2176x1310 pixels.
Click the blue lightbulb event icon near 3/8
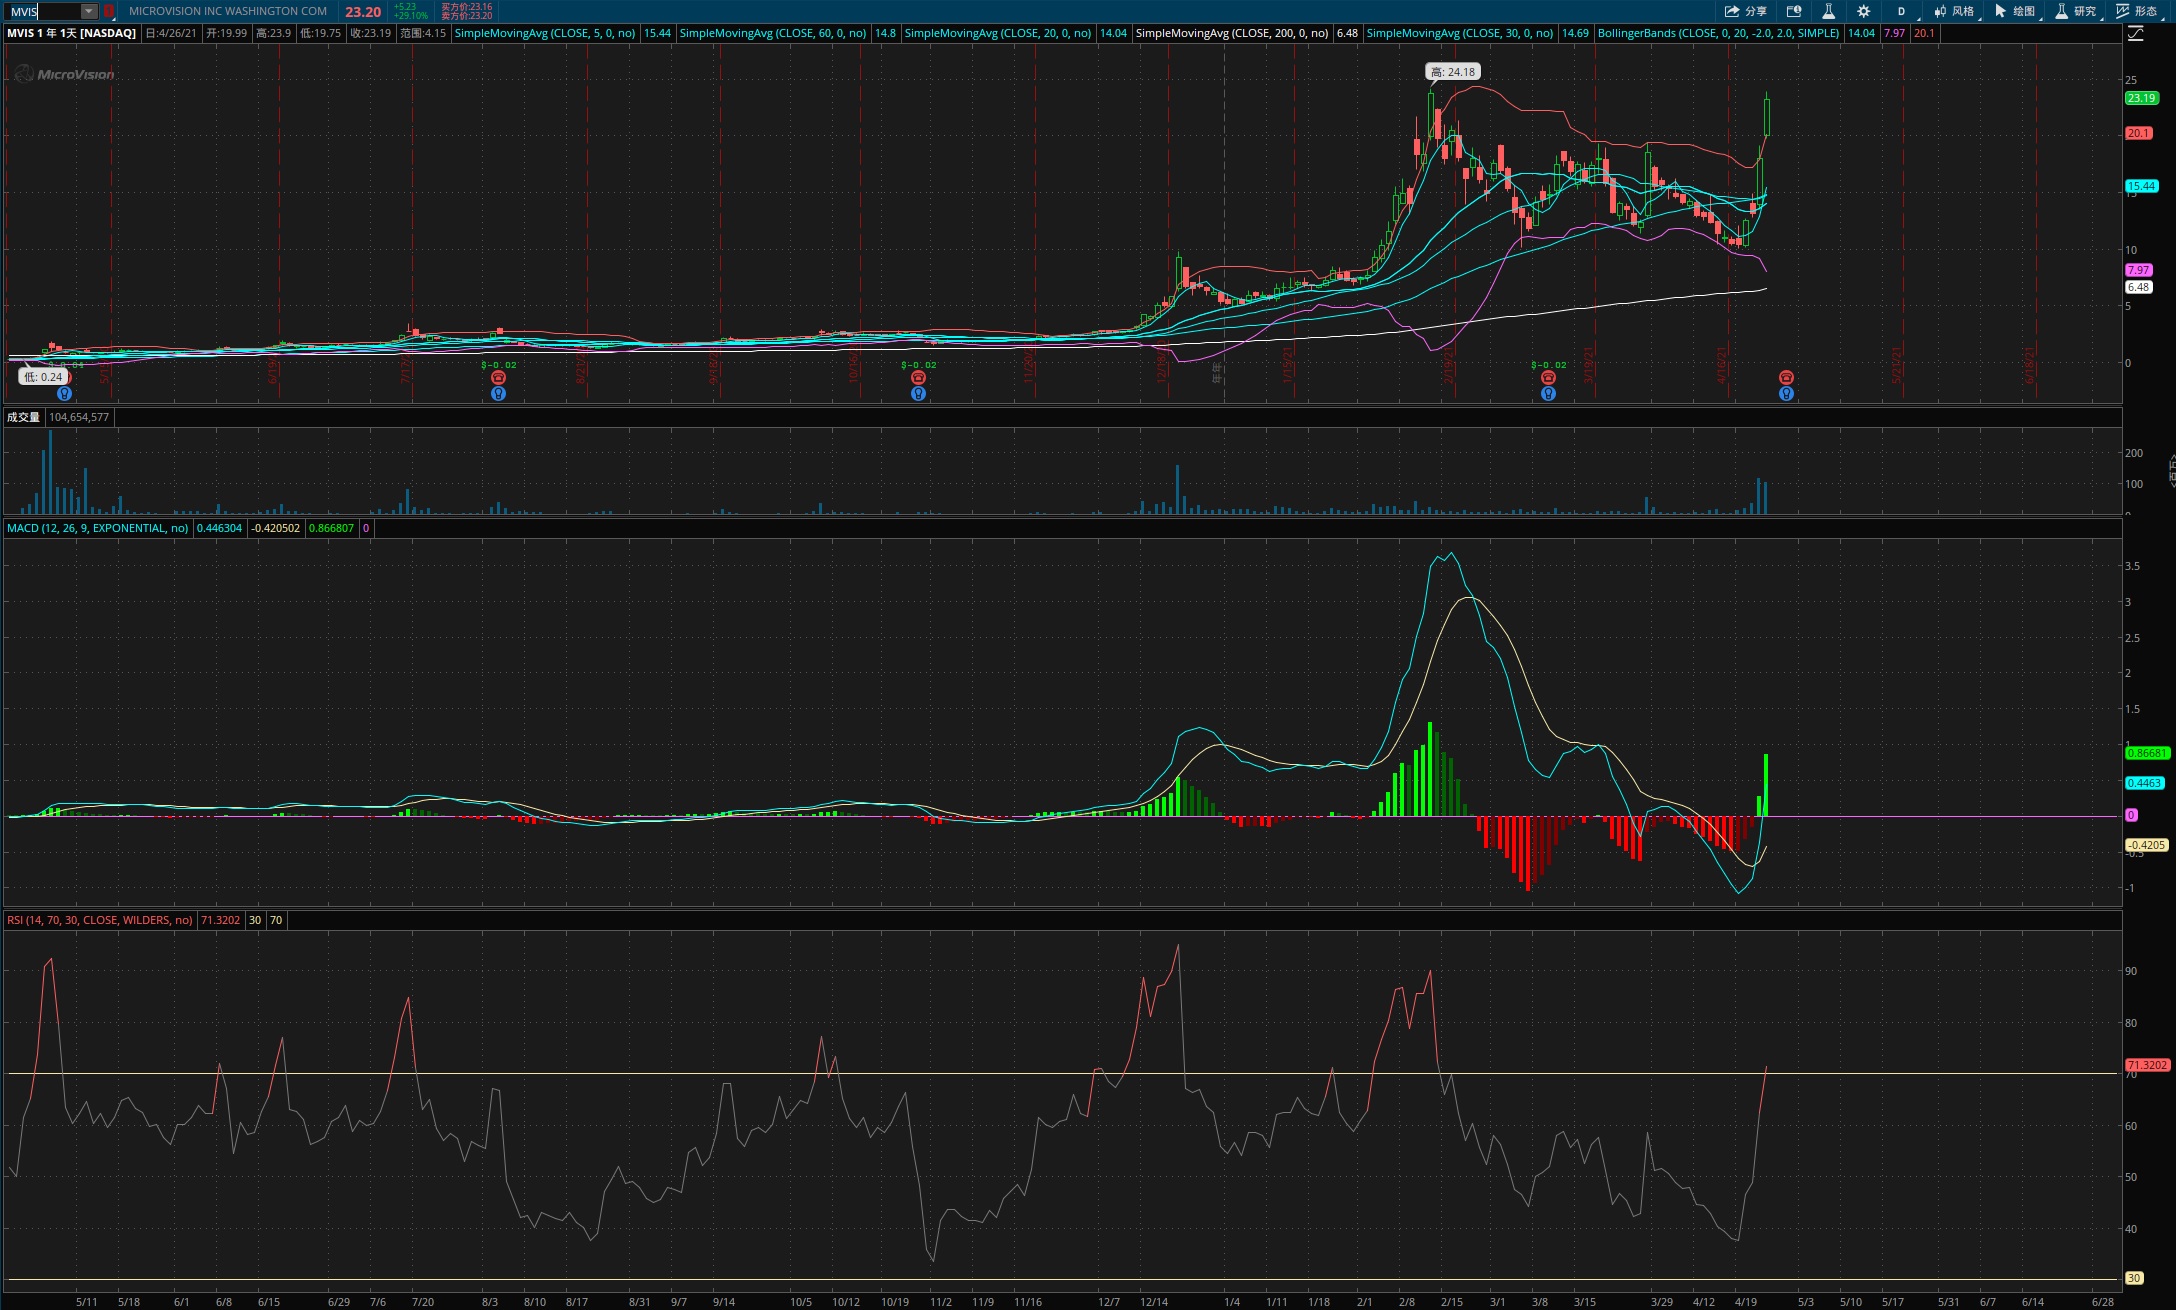[1548, 394]
